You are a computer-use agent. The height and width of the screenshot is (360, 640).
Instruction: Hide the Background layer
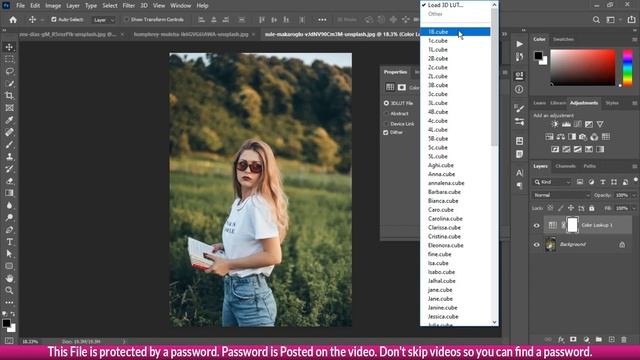coord(537,244)
